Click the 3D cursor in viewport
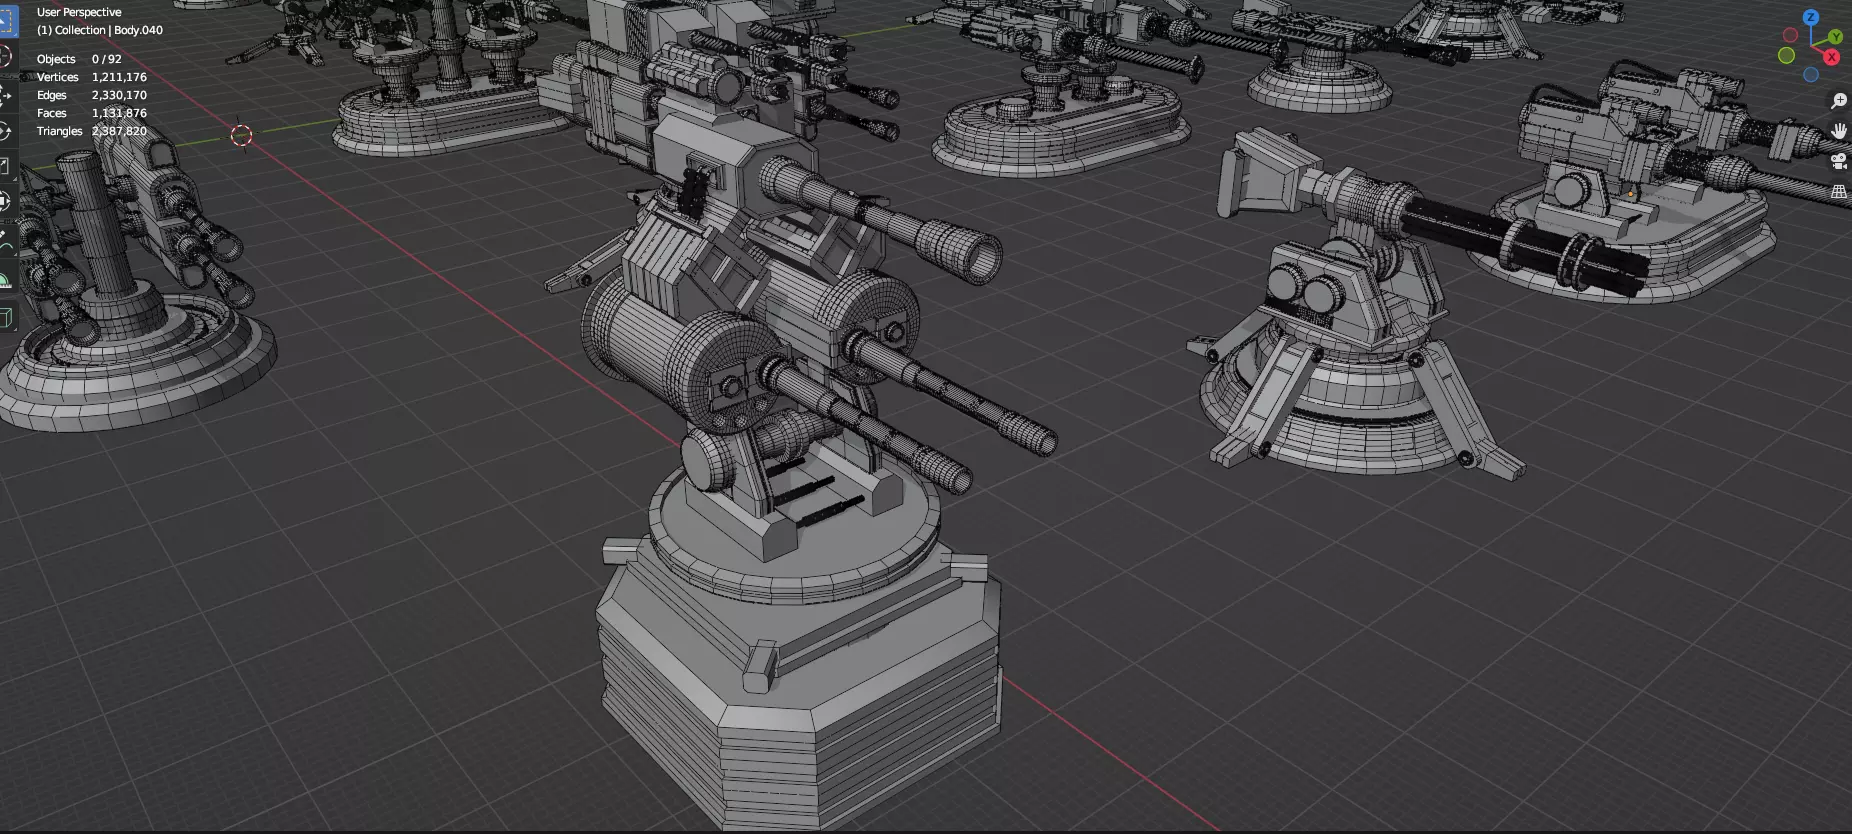This screenshot has width=1852, height=834. point(241,135)
